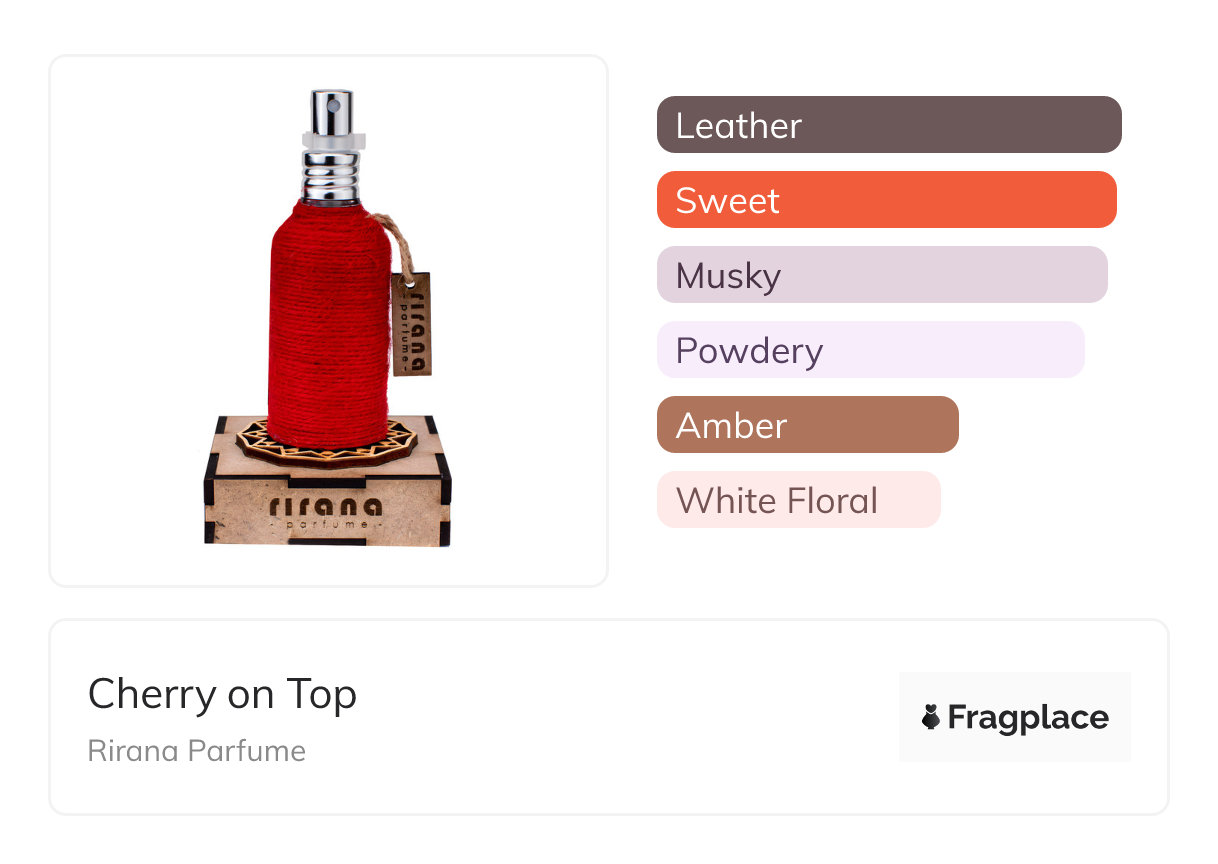
Task: Select the Sweet accord bar
Action: (885, 200)
